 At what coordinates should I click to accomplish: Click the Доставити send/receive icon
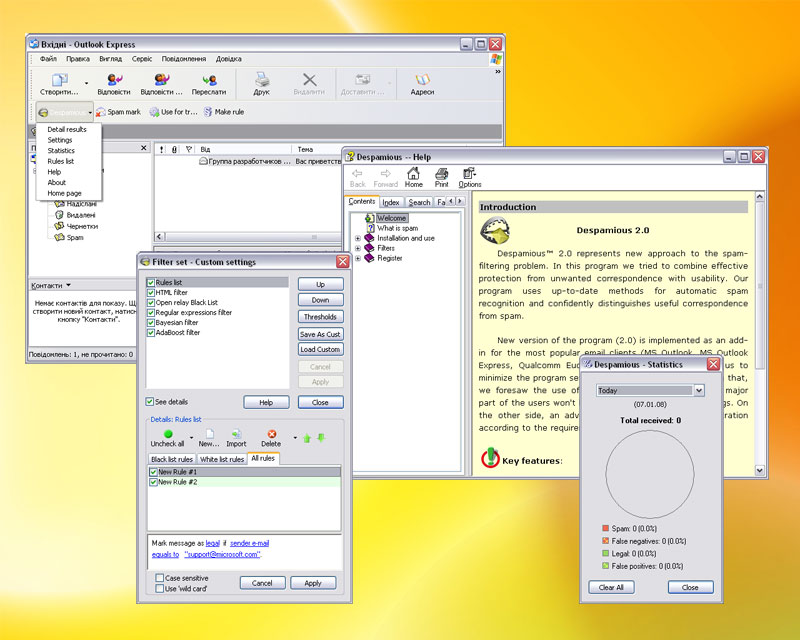[x=362, y=80]
